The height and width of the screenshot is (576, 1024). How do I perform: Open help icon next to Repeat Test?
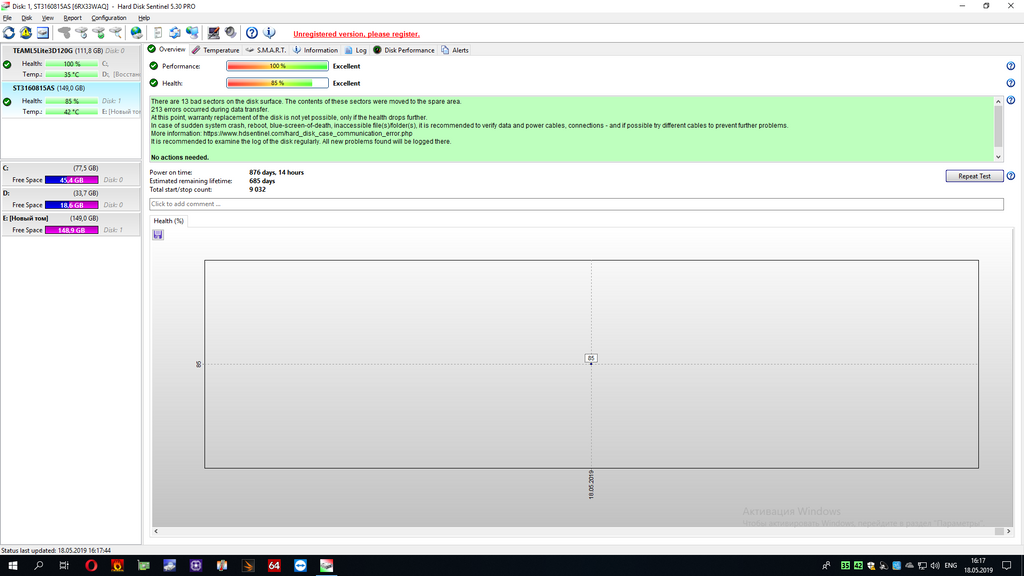1010,176
